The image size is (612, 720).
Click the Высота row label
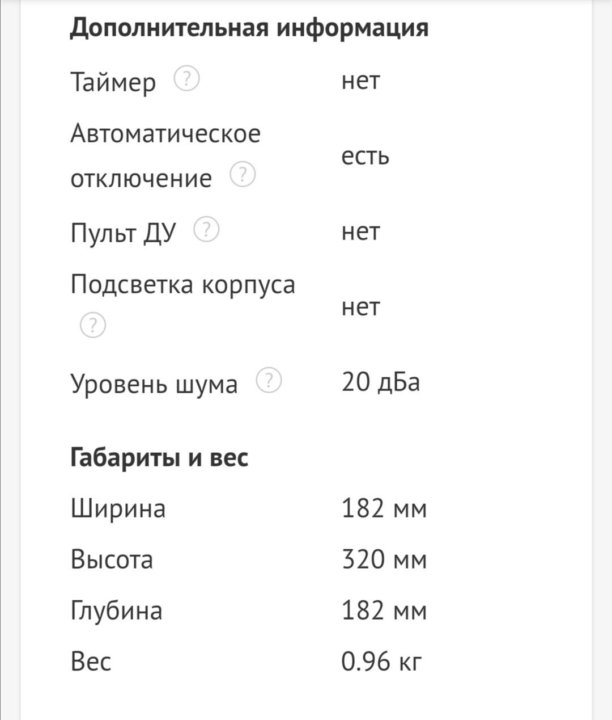pyautogui.click(x=111, y=560)
